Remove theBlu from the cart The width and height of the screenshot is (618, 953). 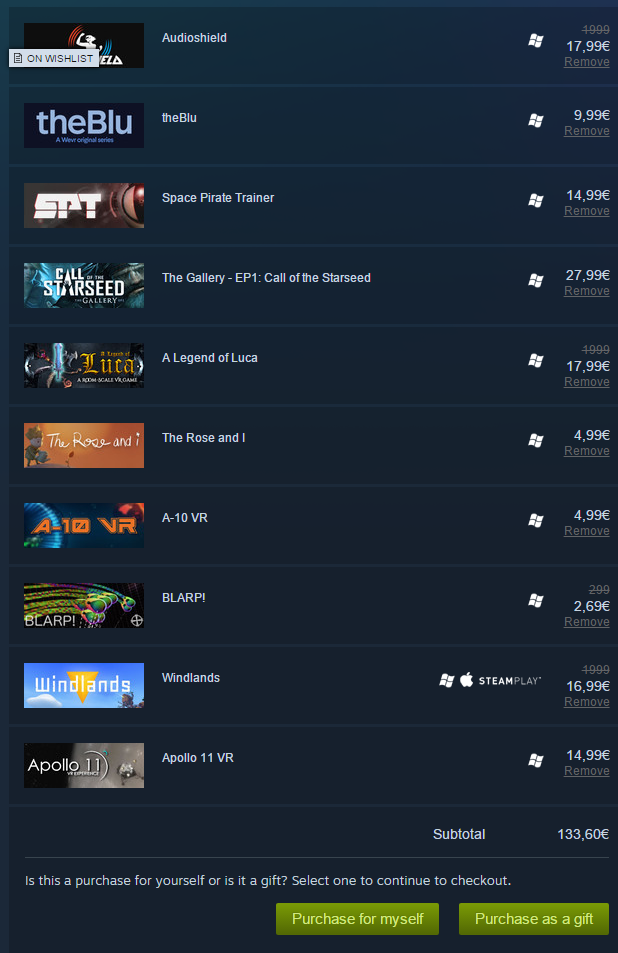pyautogui.click(x=586, y=131)
